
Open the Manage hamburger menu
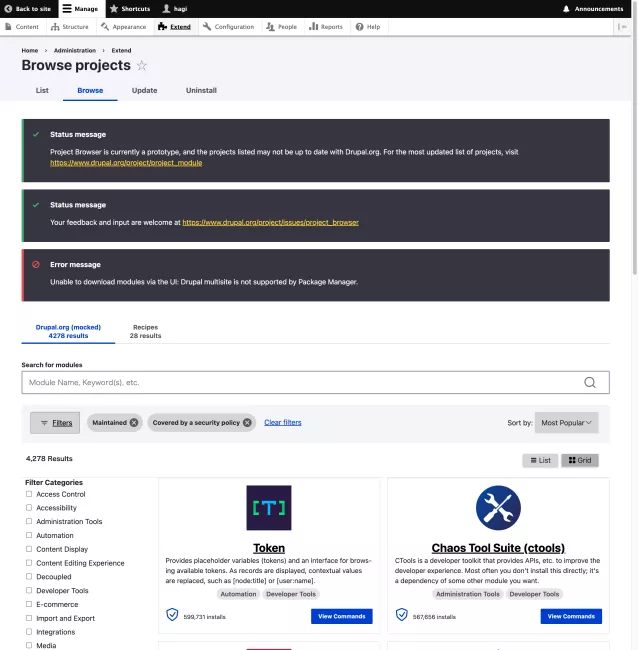coord(81,9)
